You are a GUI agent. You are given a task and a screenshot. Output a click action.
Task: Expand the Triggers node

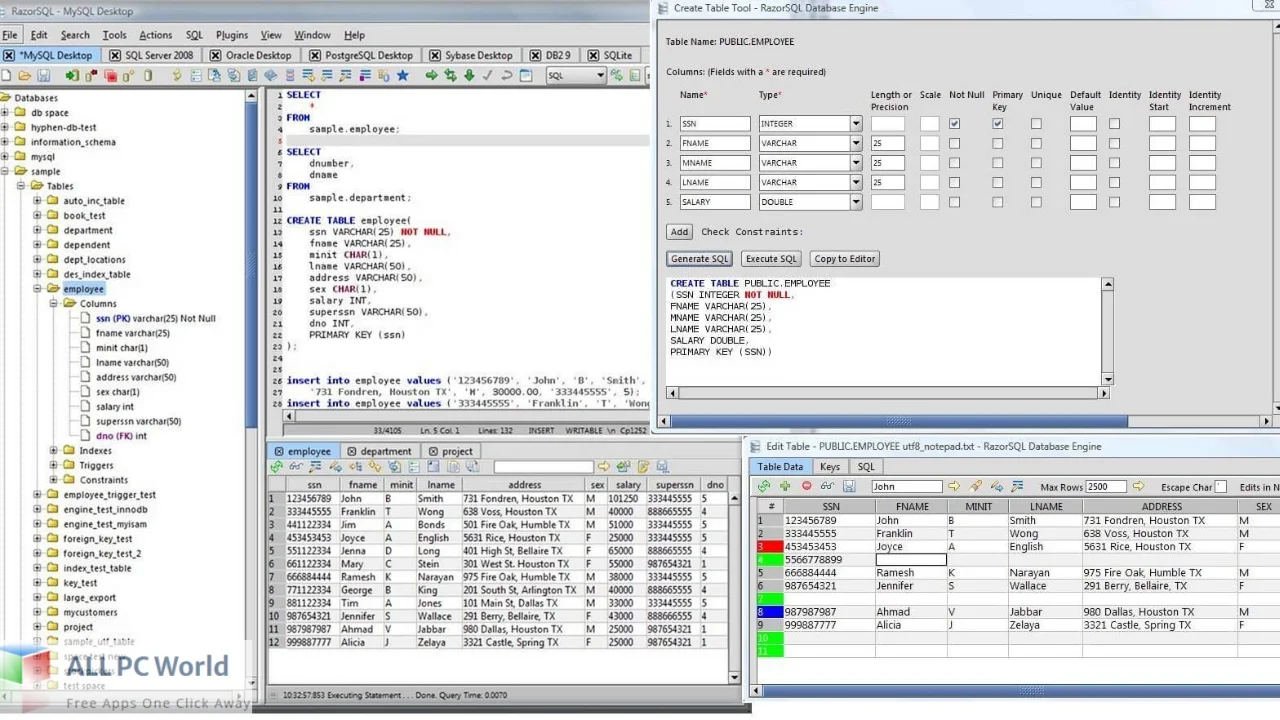(x=54, y=465)
